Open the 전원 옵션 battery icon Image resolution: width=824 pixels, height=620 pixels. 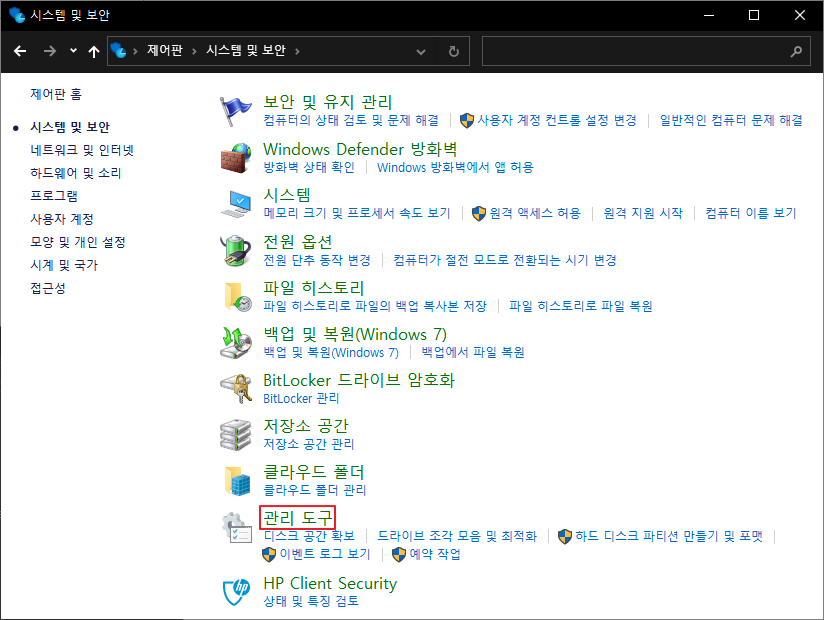click(235, 250)
